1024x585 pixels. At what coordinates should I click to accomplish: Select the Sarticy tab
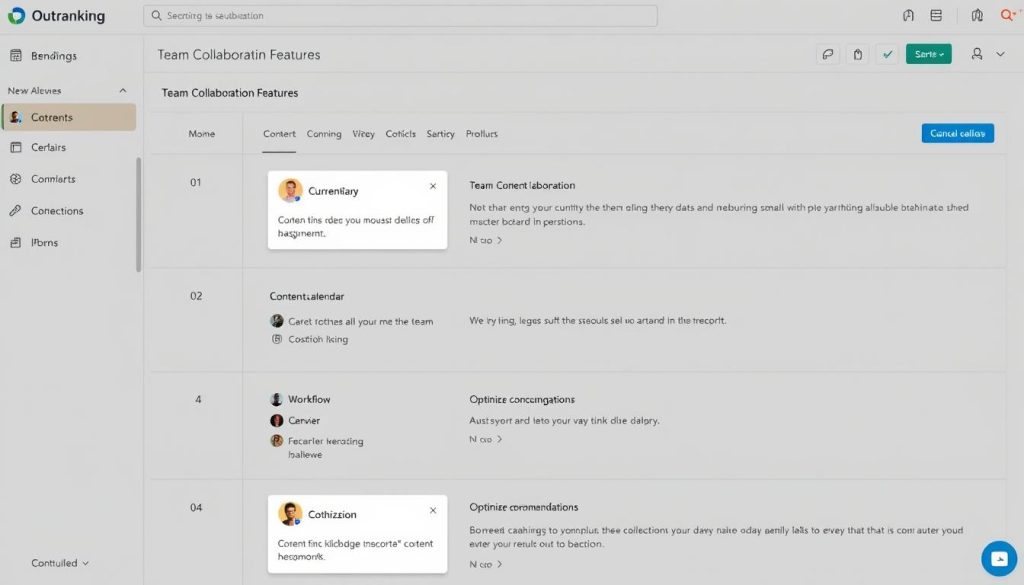pyautogui.click(x=440, y=134)
